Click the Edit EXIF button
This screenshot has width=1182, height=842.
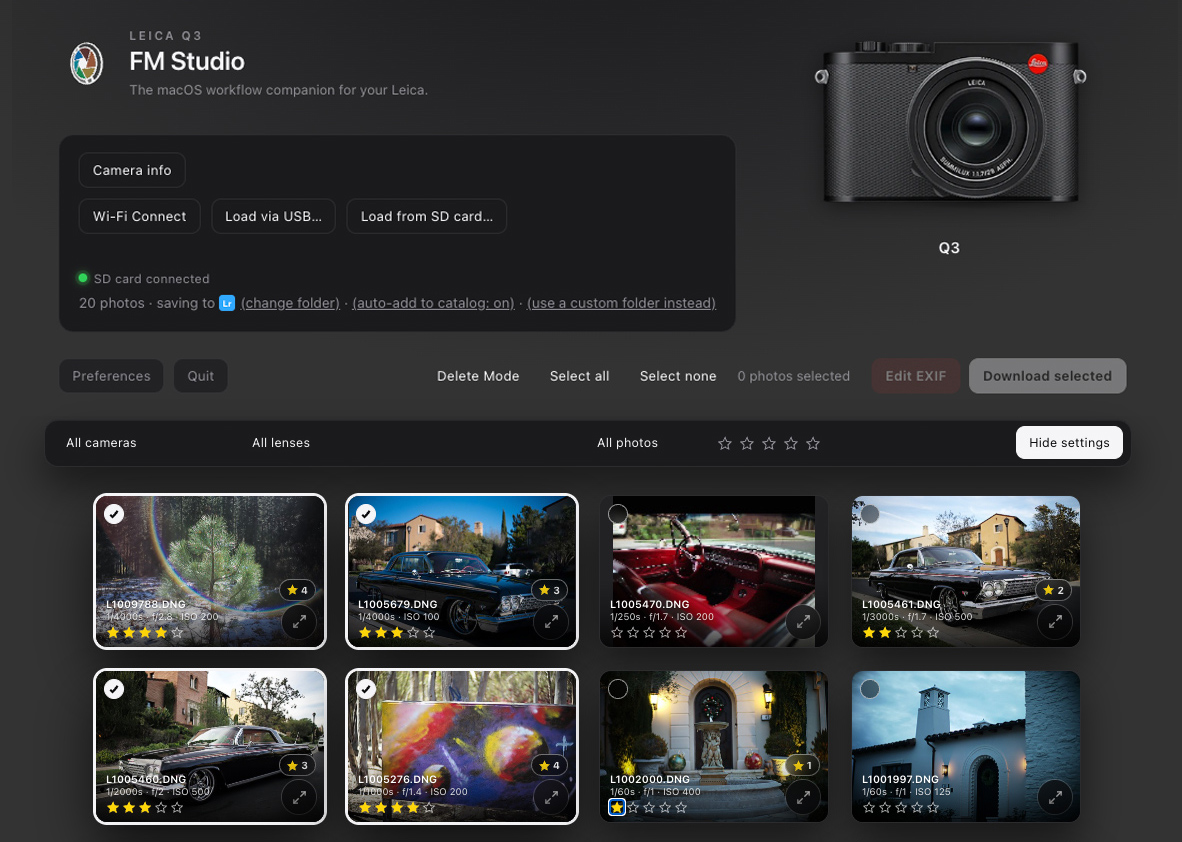(915, 376)
